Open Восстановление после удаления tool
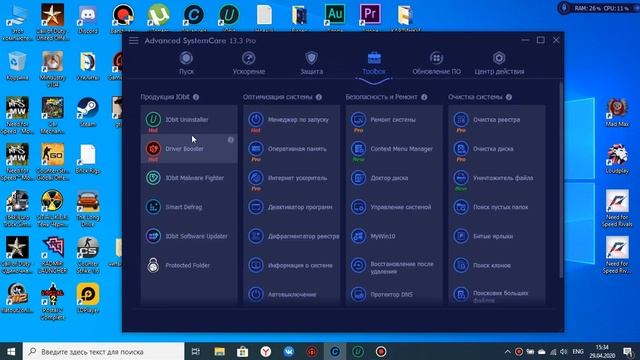 394,265
